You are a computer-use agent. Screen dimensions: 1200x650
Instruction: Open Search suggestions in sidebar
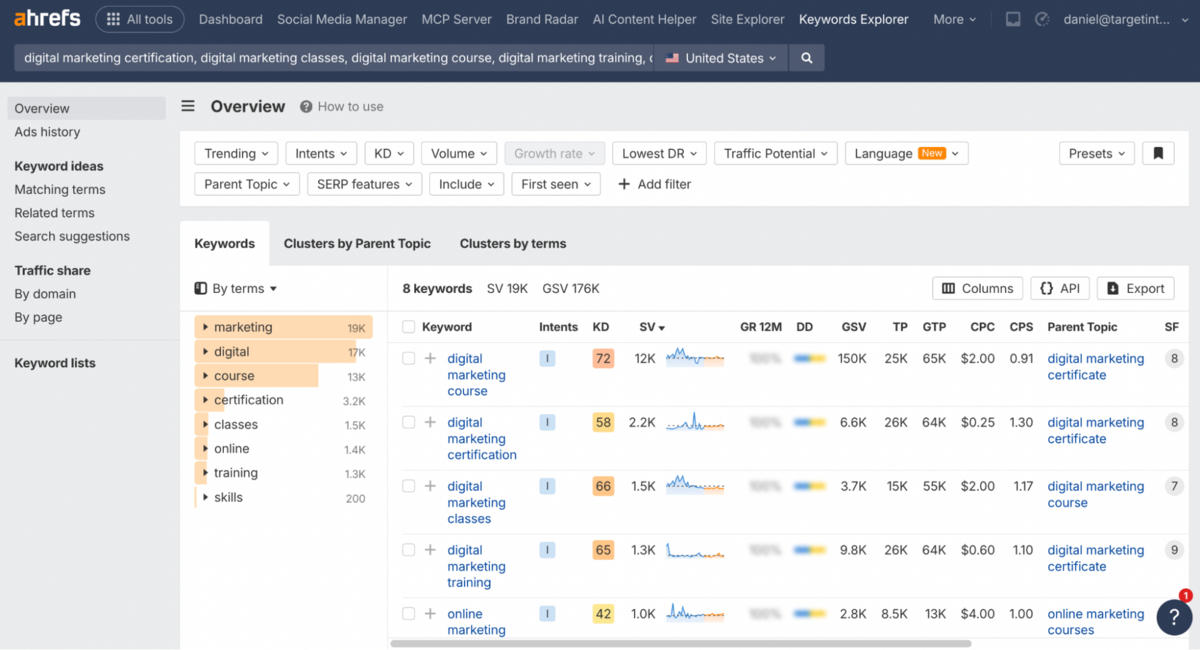pyautogui.click(x=72, y=236)
